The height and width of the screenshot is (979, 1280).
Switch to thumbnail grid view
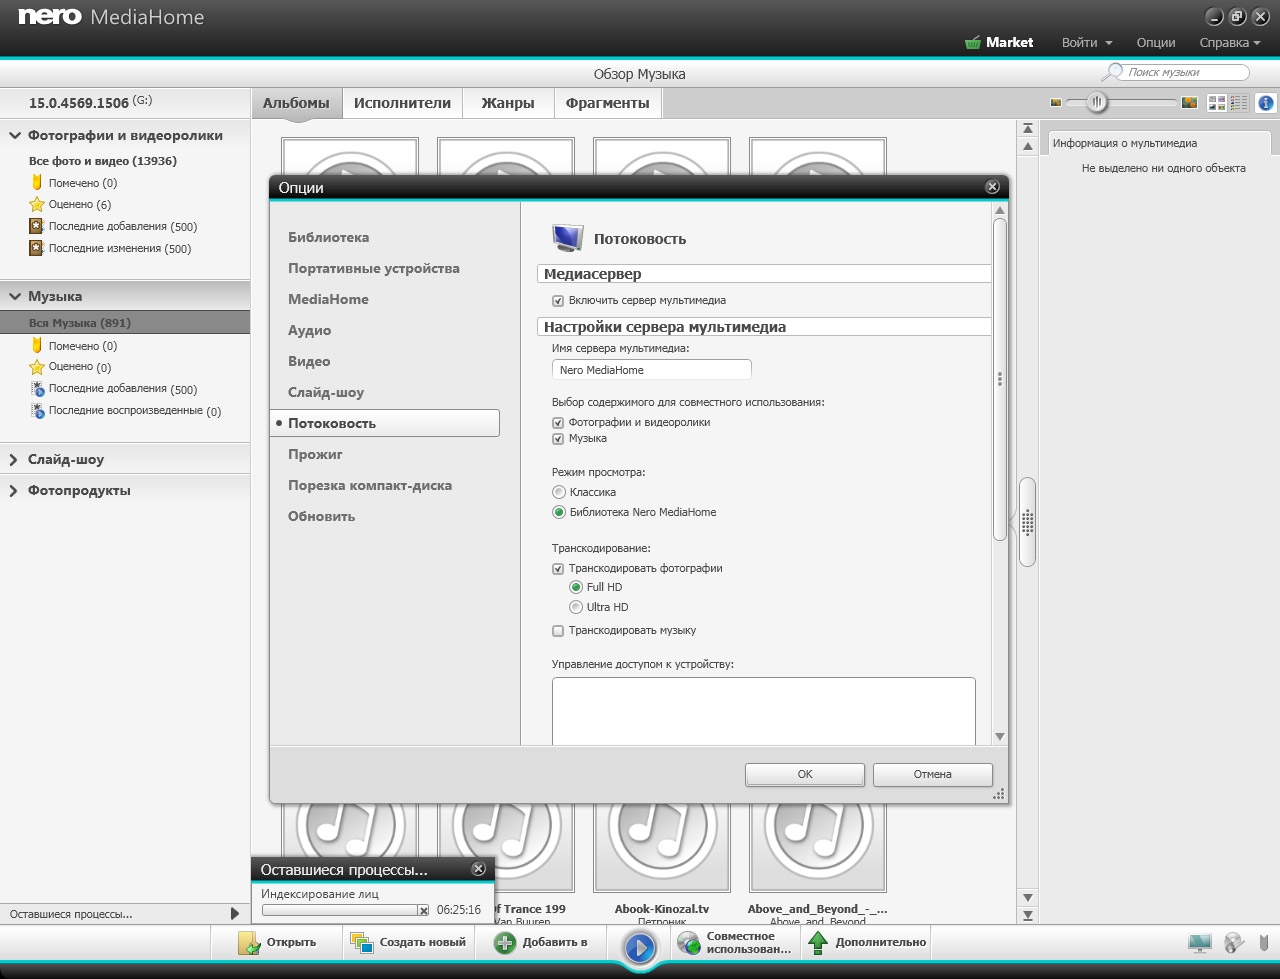(1217, 103)
